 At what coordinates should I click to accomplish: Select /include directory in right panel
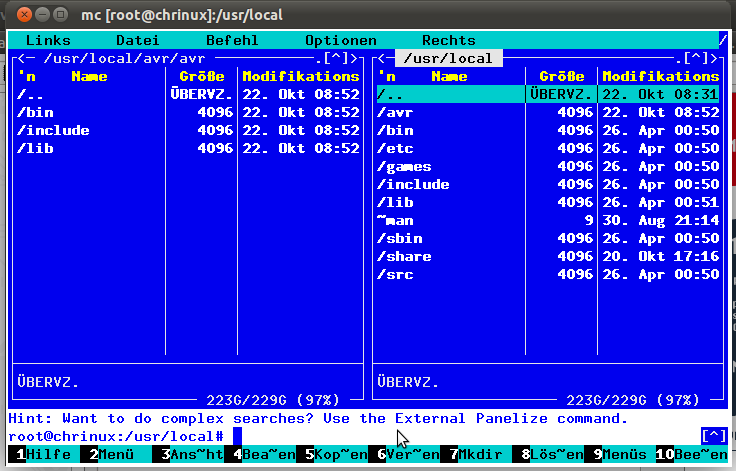pos(548,184)
